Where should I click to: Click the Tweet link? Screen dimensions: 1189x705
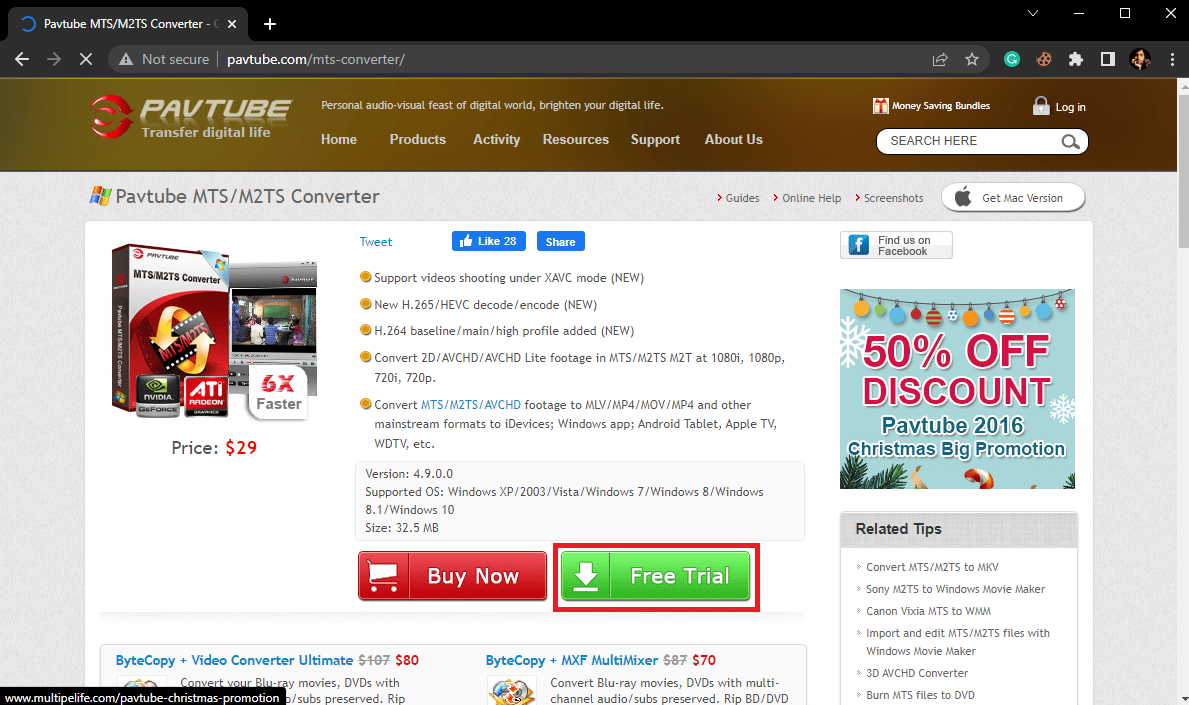click(x=375, y=242)
